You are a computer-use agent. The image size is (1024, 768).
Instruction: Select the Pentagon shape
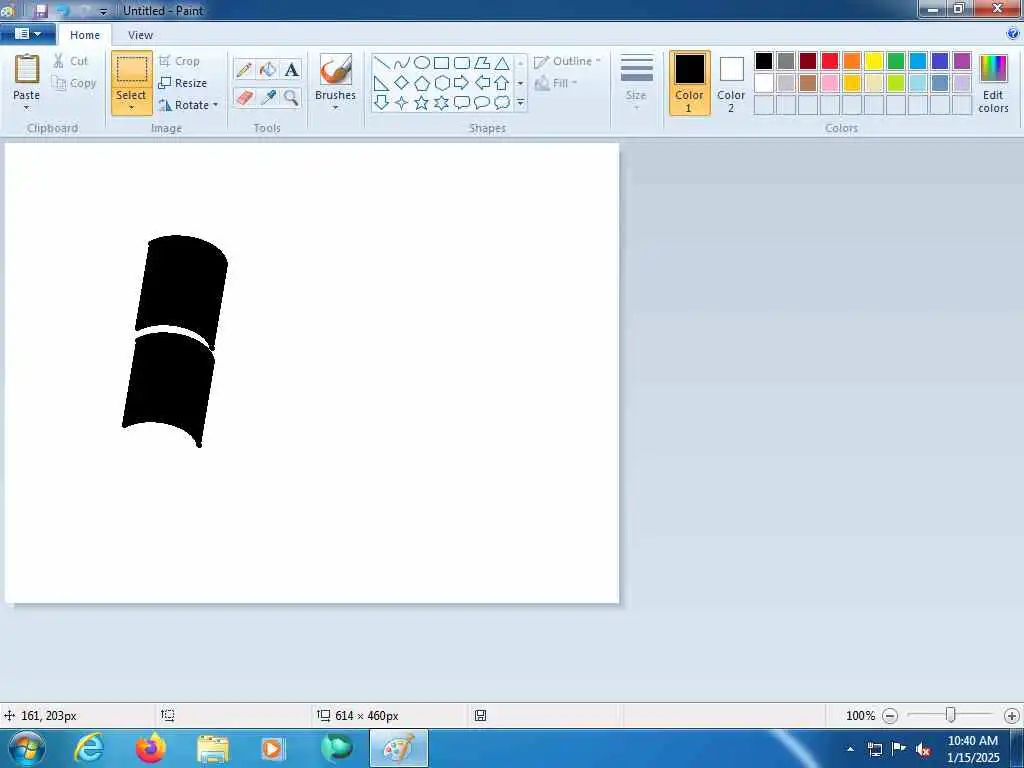pos(422,83)
